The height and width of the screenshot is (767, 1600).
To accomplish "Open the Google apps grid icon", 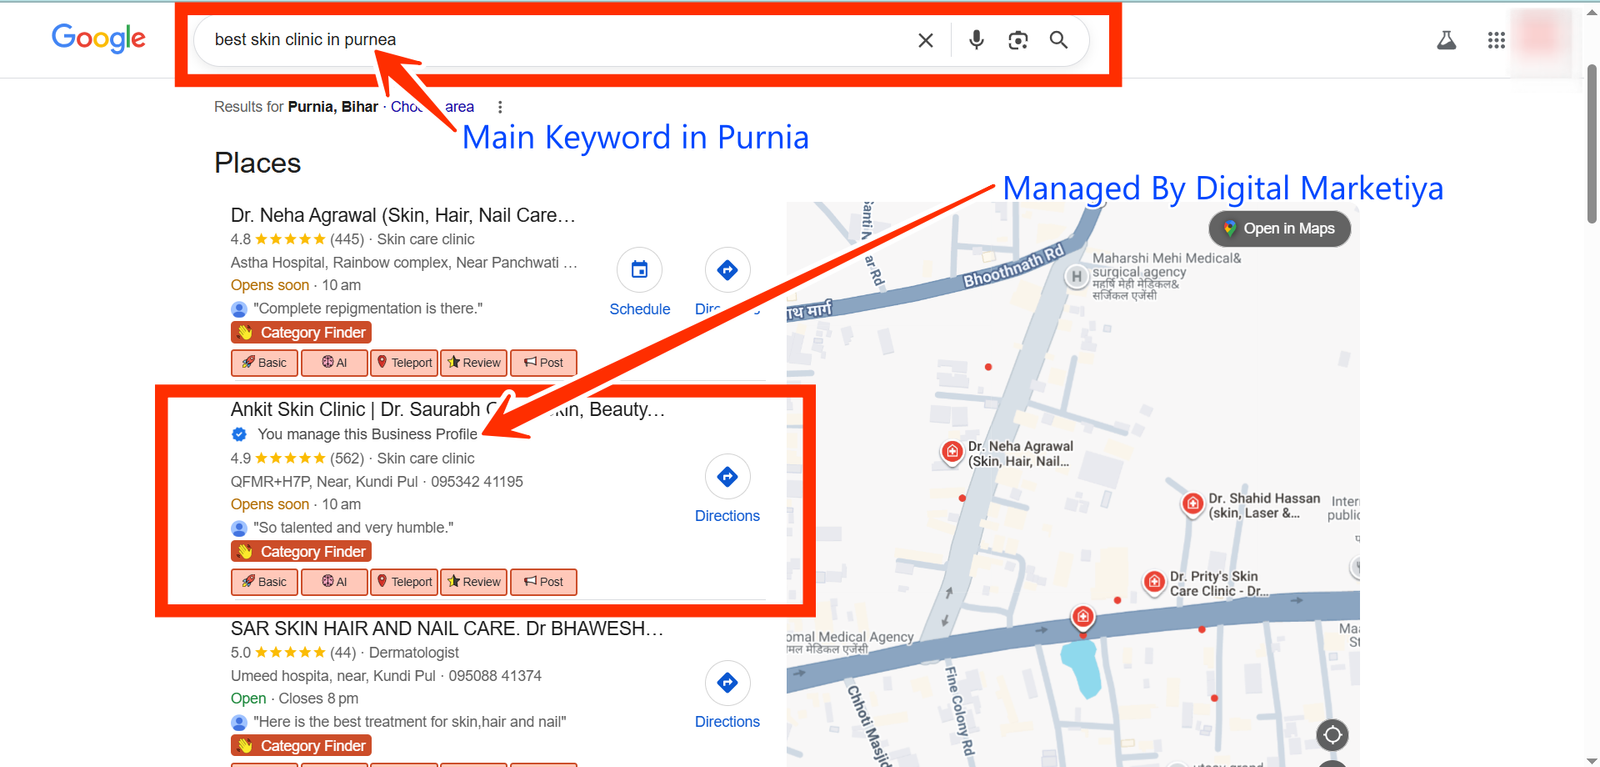I will (x=1496, y=40).
